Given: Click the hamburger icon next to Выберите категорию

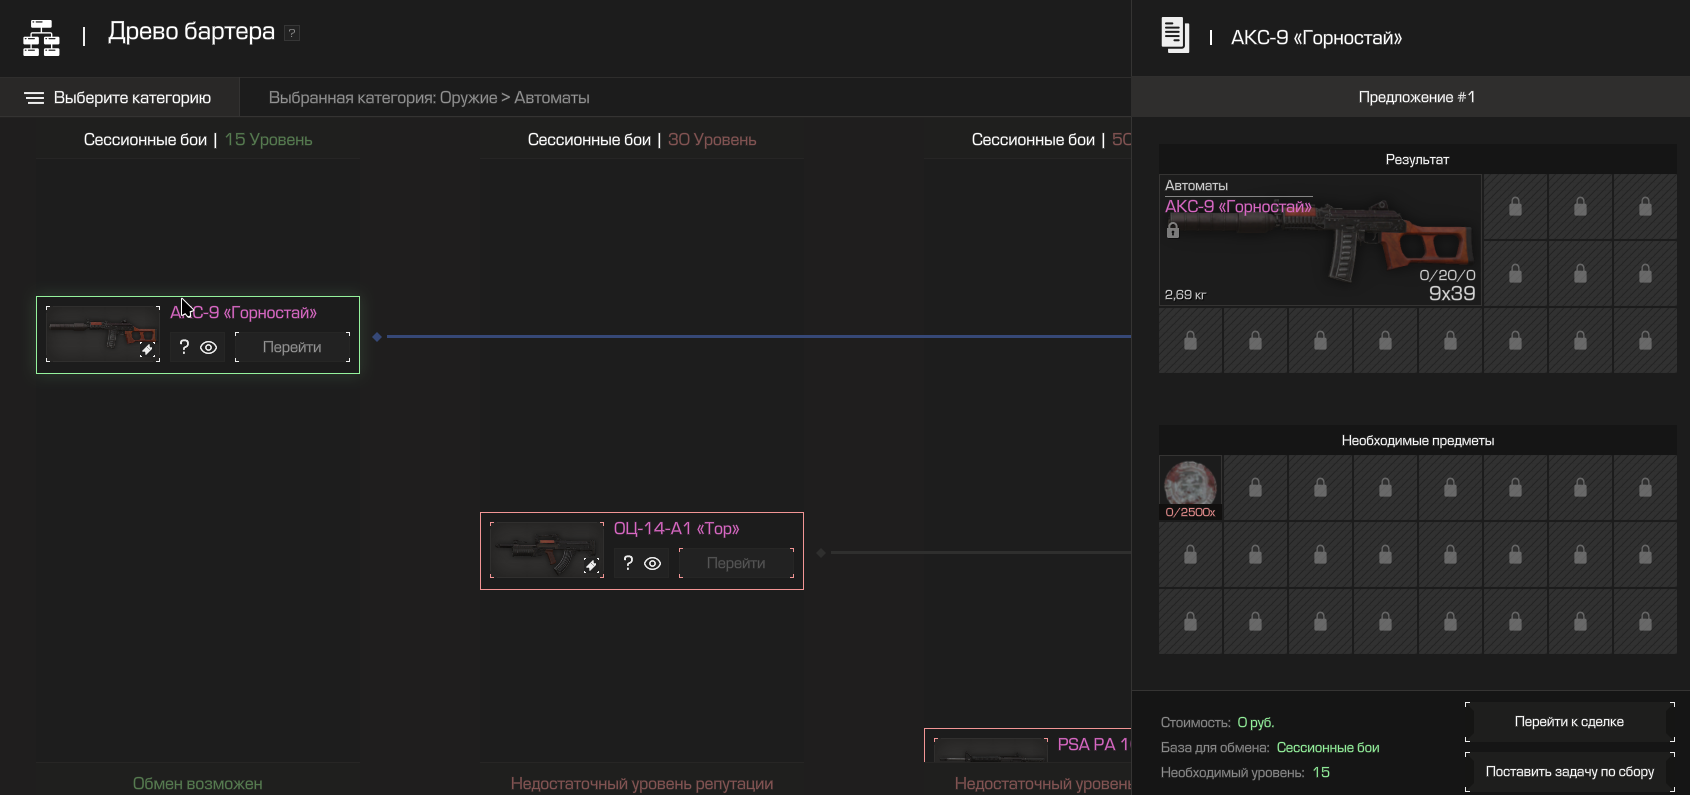Looking at the screenshot, I should 34,98.
